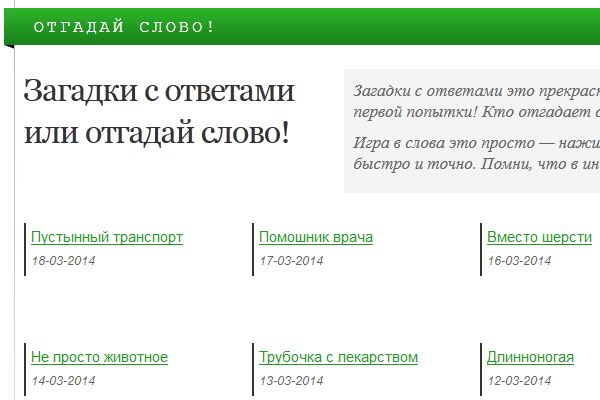Click the date 12-03-2014
Image resolution: width=600 pixels, height=400 pixels.
click(519, 381)
